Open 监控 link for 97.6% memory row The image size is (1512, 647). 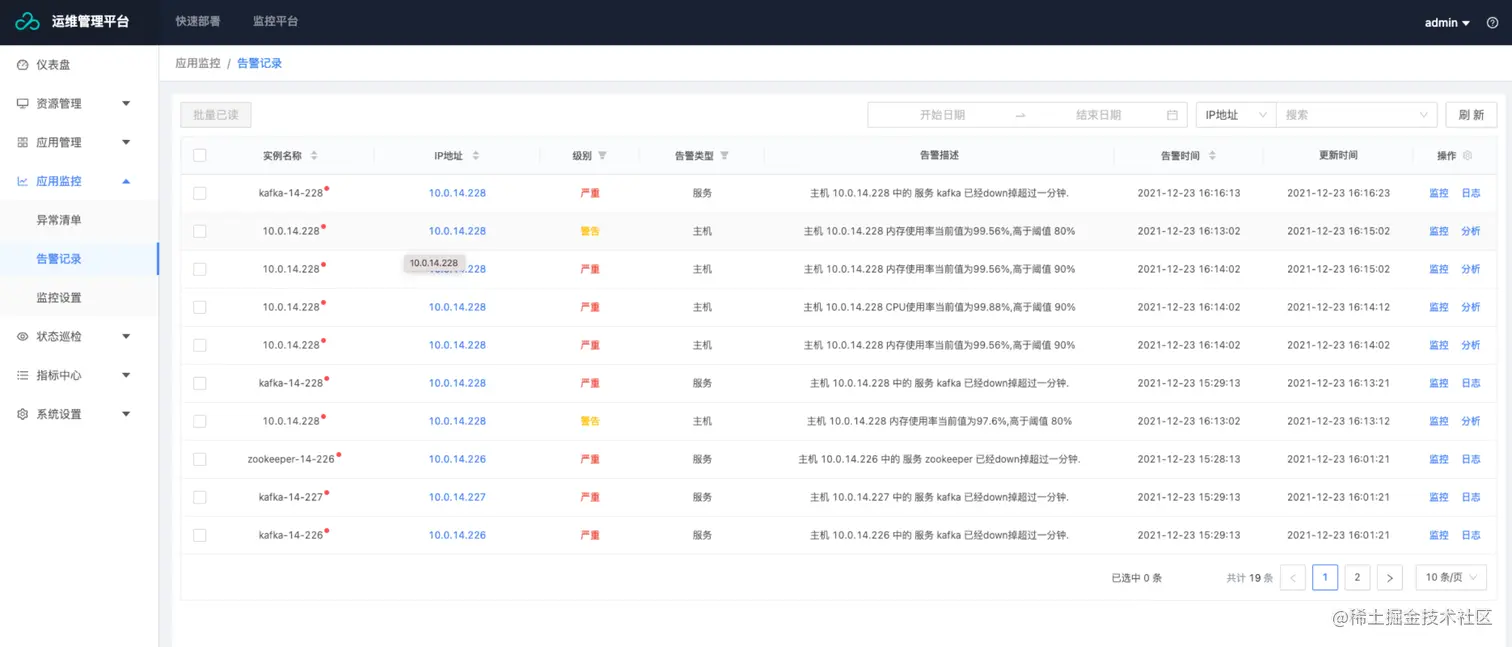pyautogui.click(x=1438, y=422)
